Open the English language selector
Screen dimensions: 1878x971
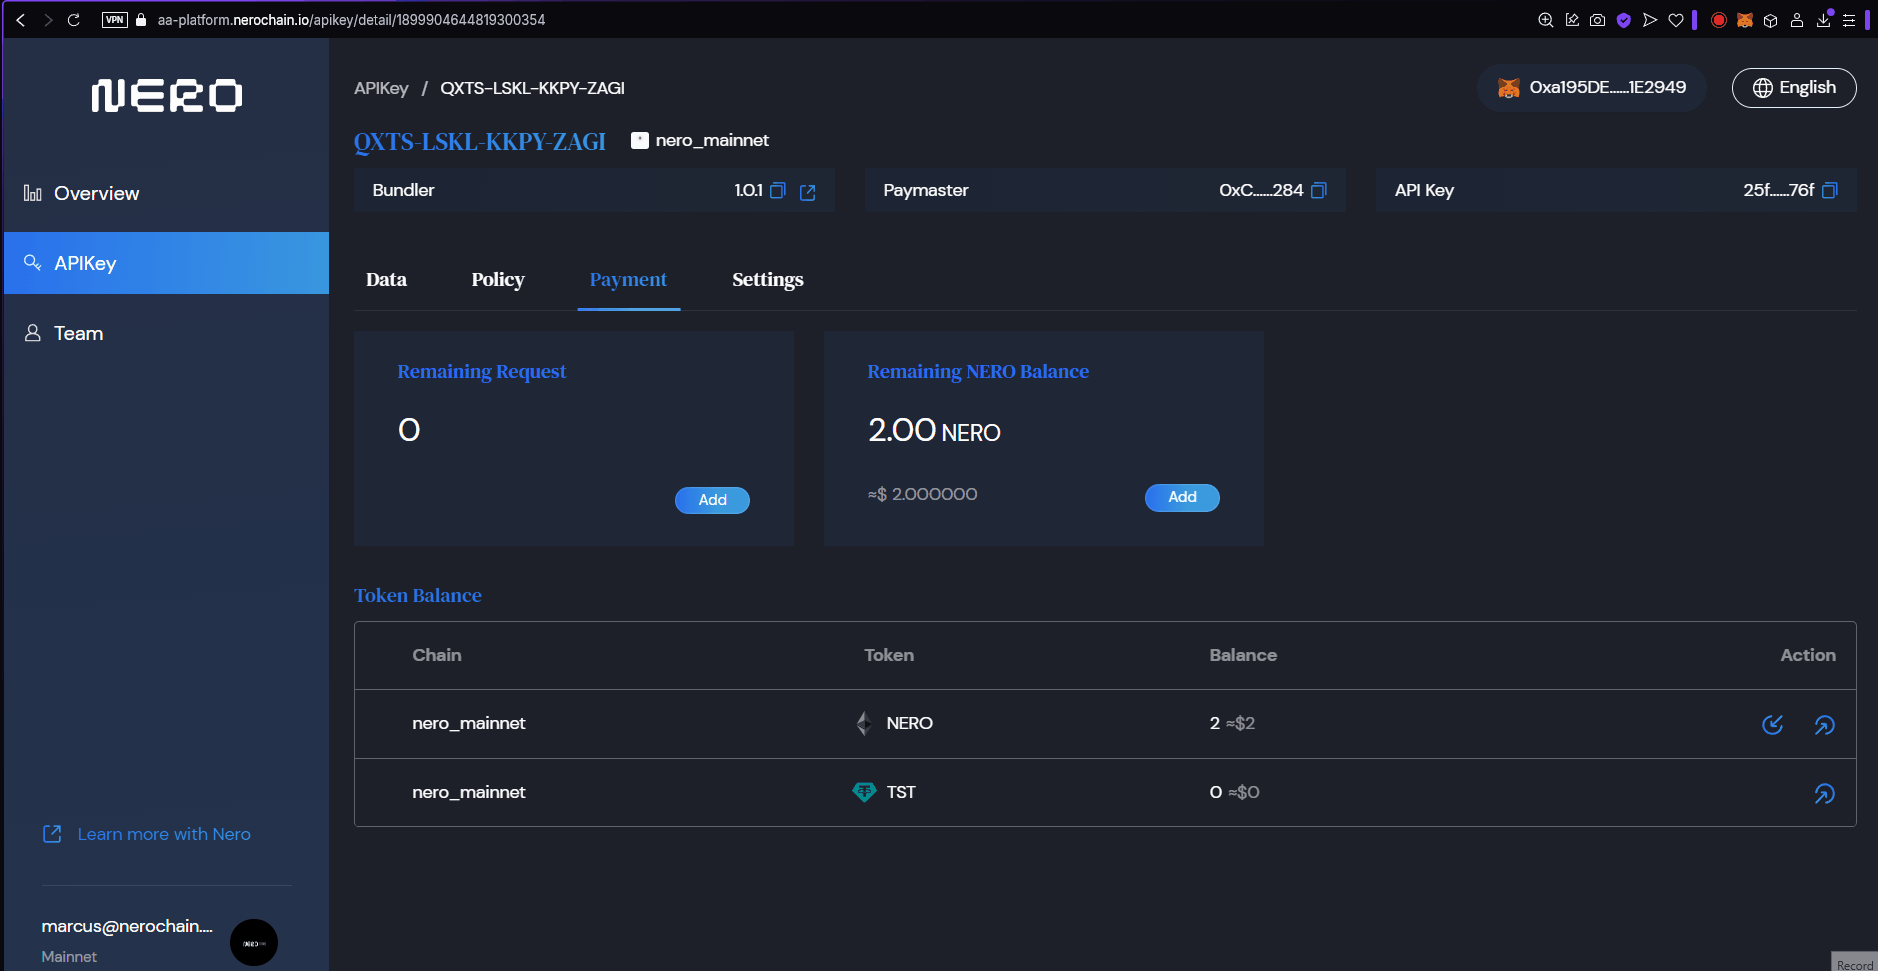(1794, 88)
